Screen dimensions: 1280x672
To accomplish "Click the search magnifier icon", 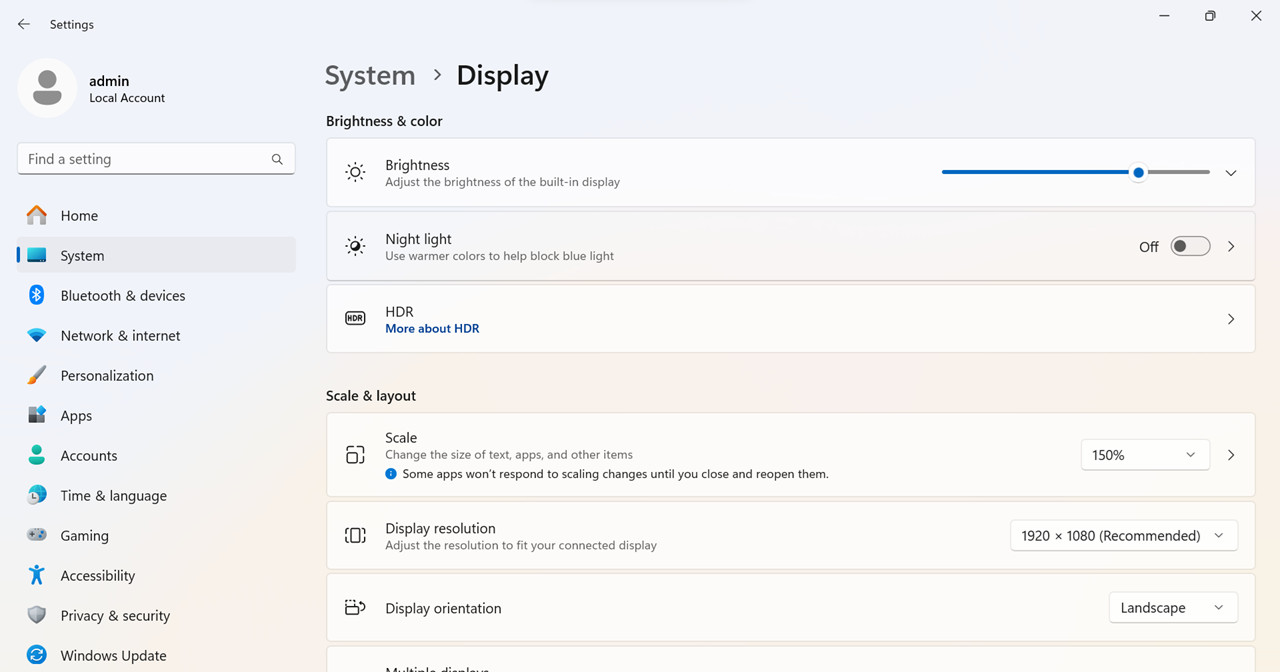I will [x=277, y=159].
